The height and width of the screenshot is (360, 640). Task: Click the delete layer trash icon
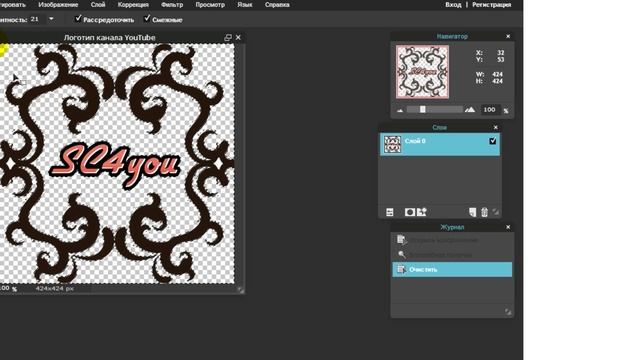click(x=484, y=212)
